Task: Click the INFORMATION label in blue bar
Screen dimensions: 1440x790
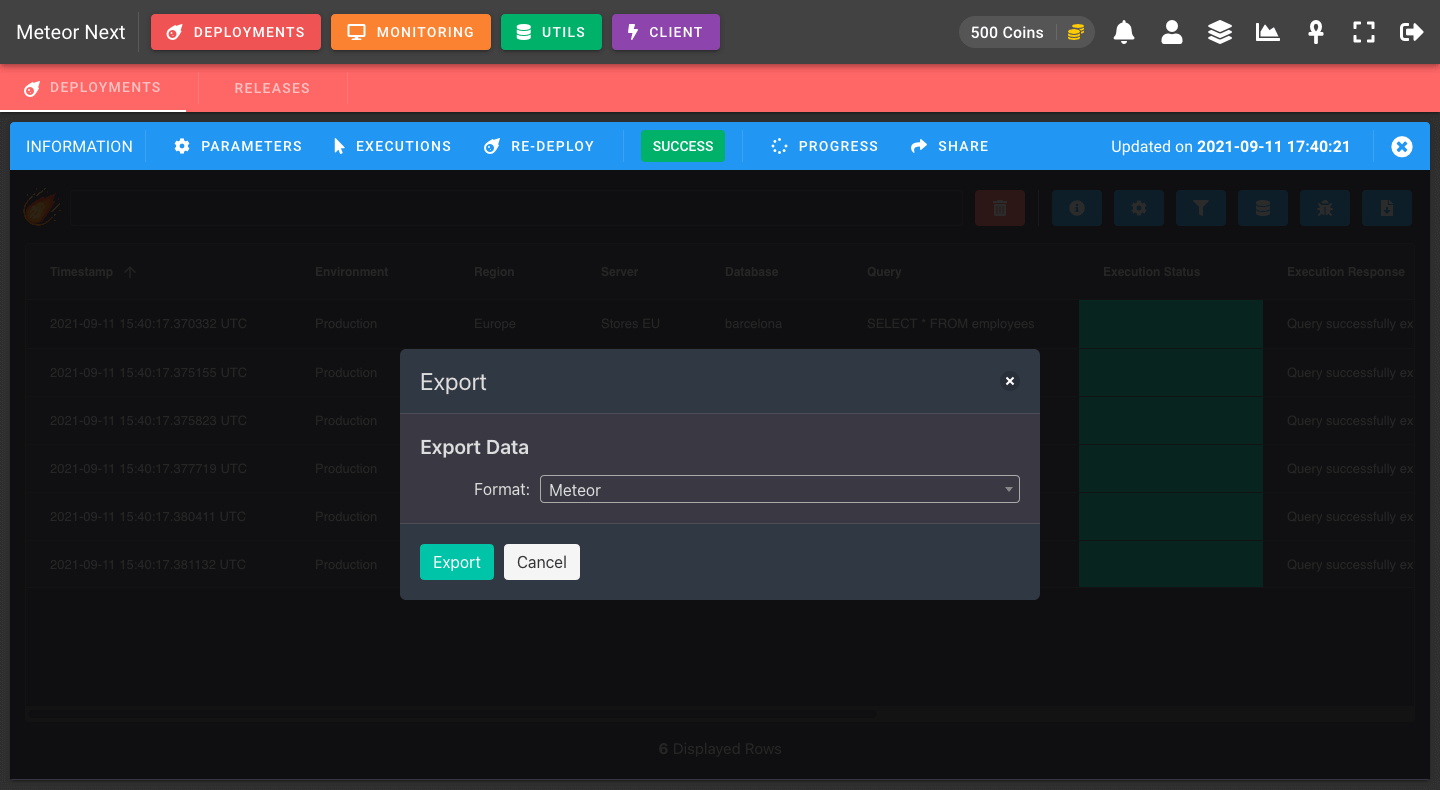Action: pyautogui.click(x=79, y=146)
